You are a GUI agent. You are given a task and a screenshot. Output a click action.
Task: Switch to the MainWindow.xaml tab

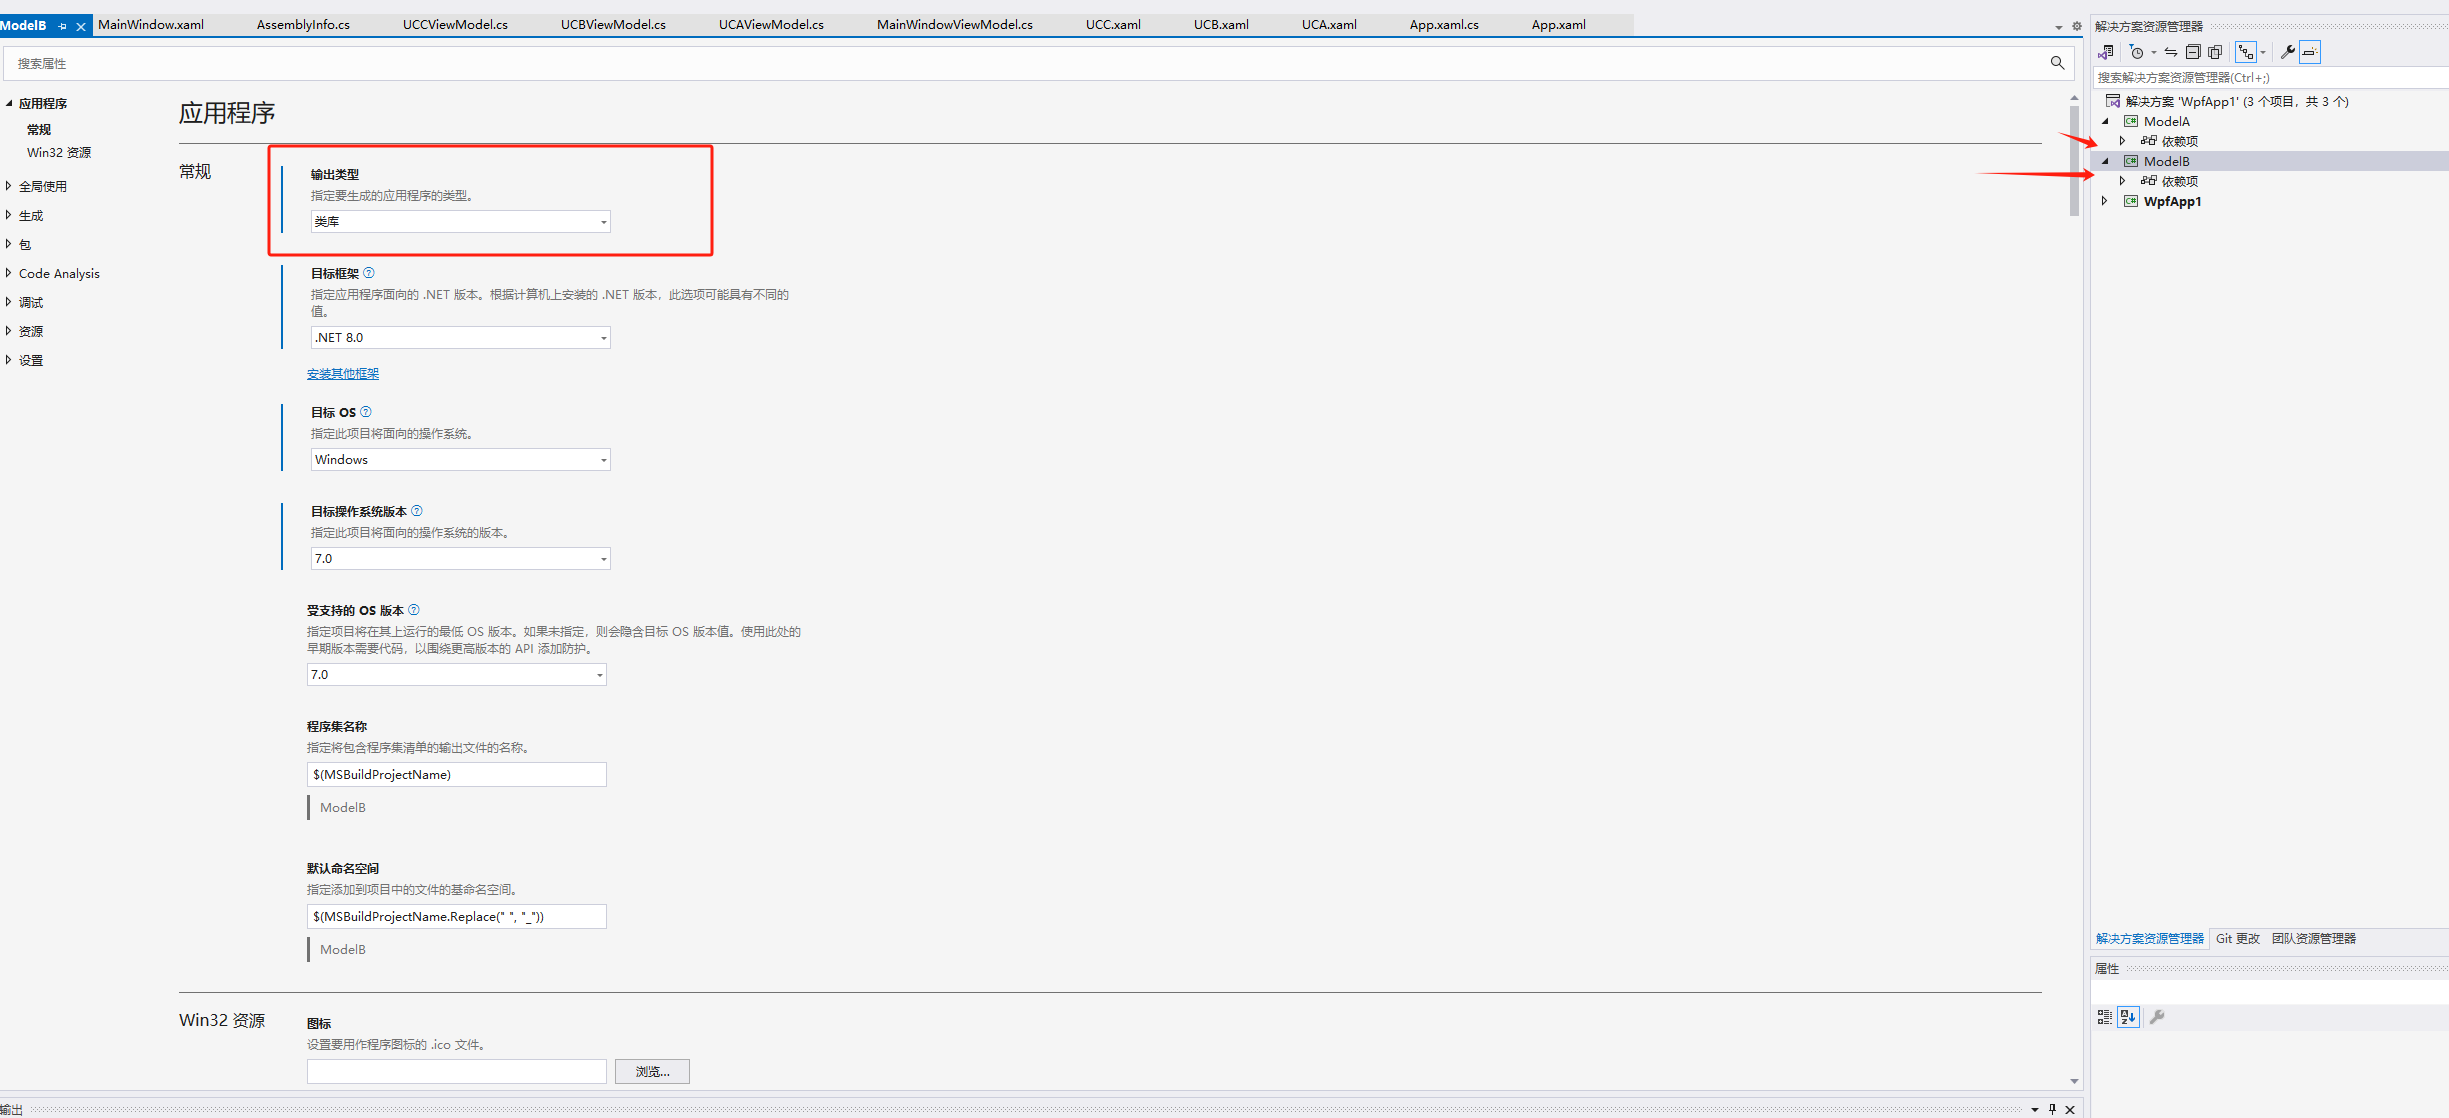(x=151, y=24)
